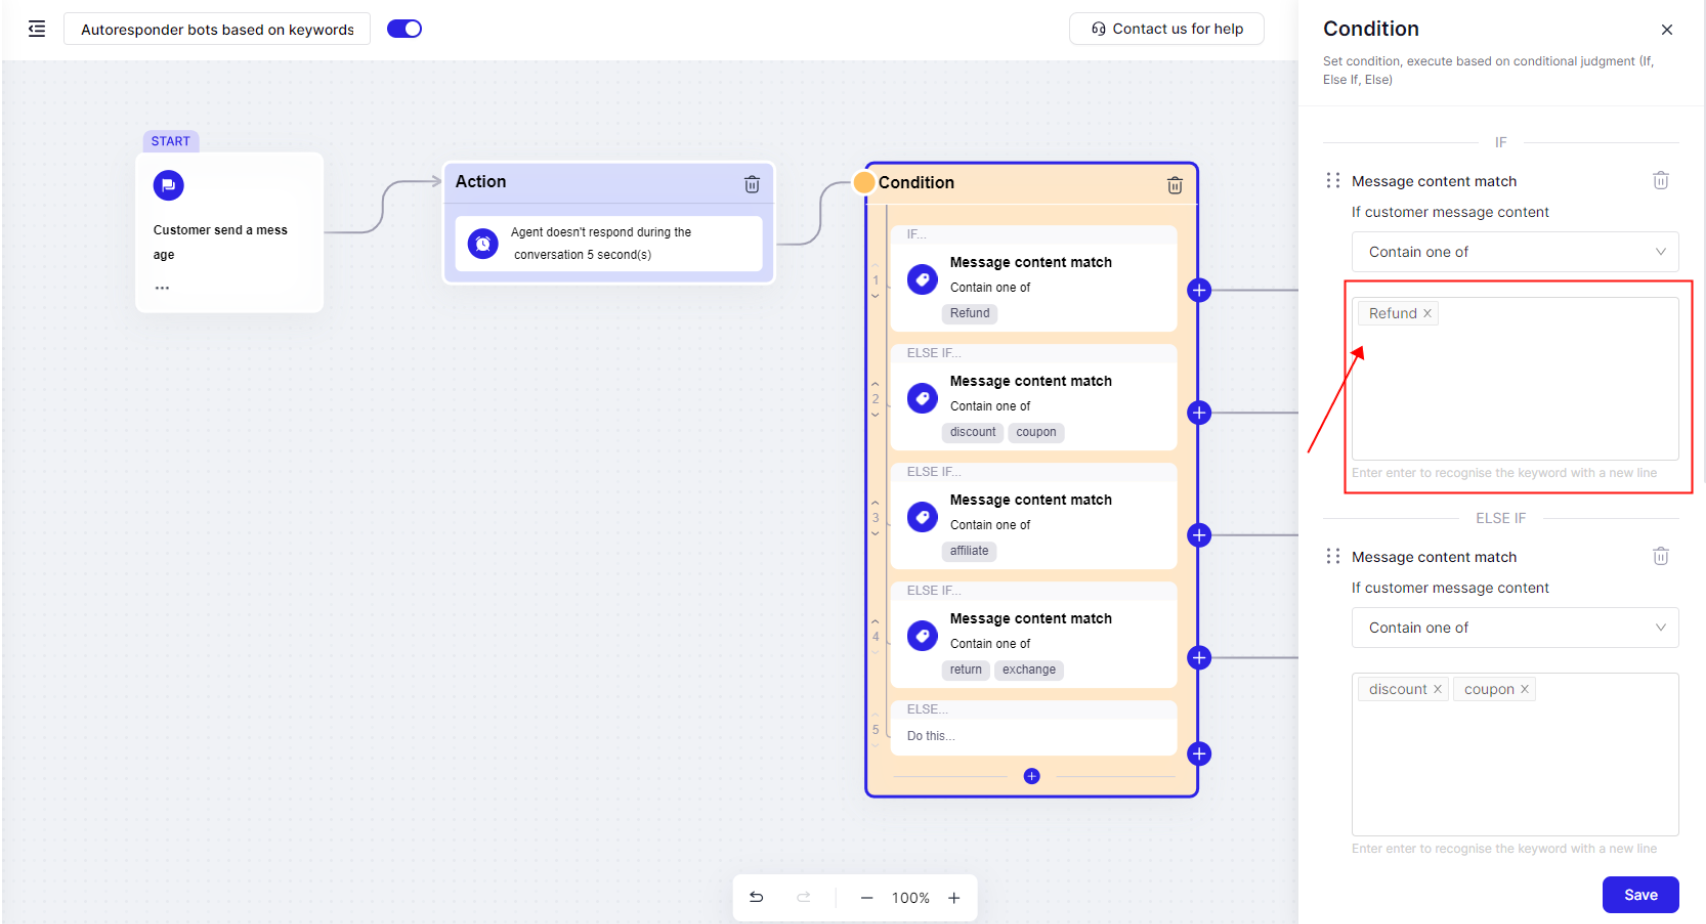Click the START label badge

click(171, 141)
